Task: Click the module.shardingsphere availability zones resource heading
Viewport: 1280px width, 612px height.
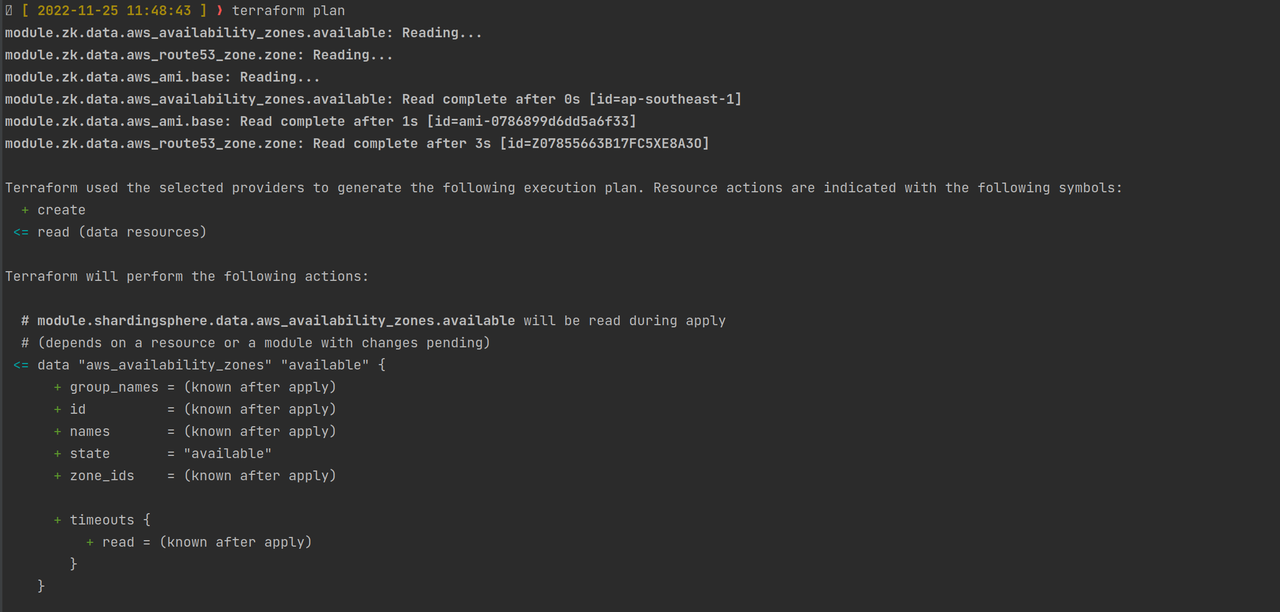Action: click(x=276, y=321)
